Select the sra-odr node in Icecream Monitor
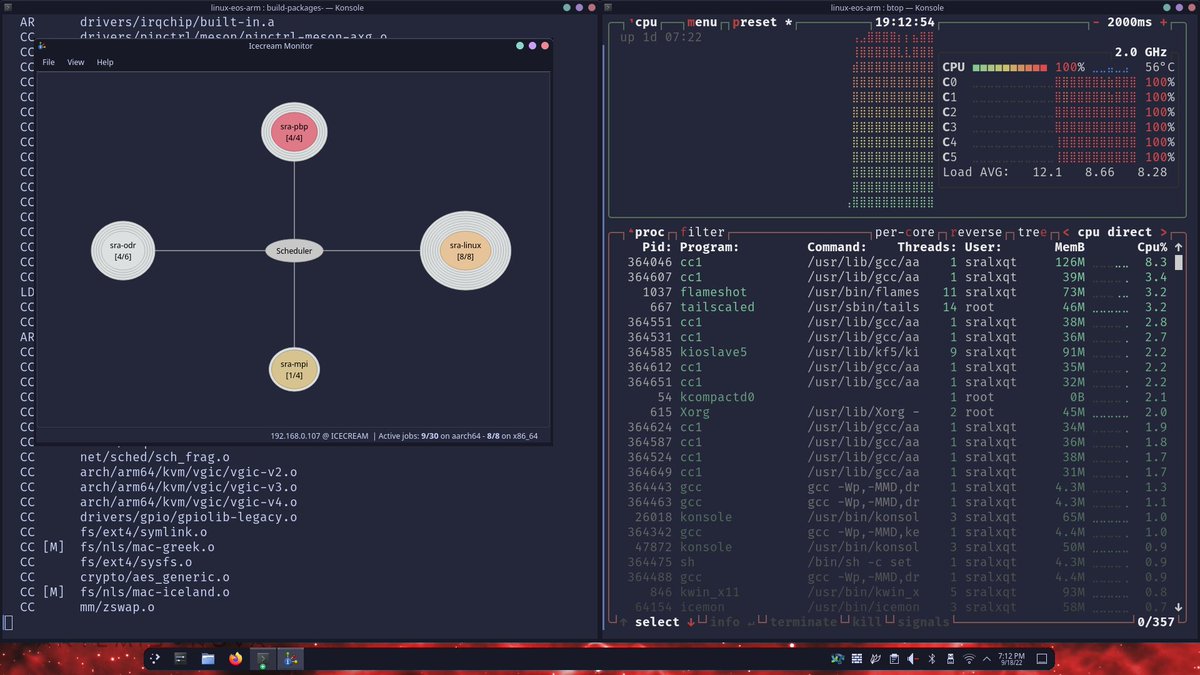 click(x=124, y=250)
